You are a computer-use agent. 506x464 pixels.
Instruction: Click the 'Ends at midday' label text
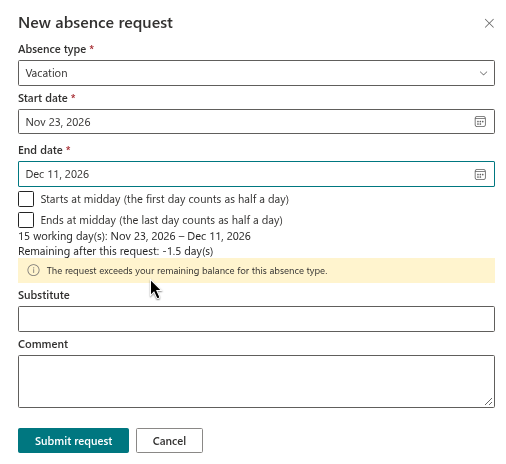coord(162,220)
